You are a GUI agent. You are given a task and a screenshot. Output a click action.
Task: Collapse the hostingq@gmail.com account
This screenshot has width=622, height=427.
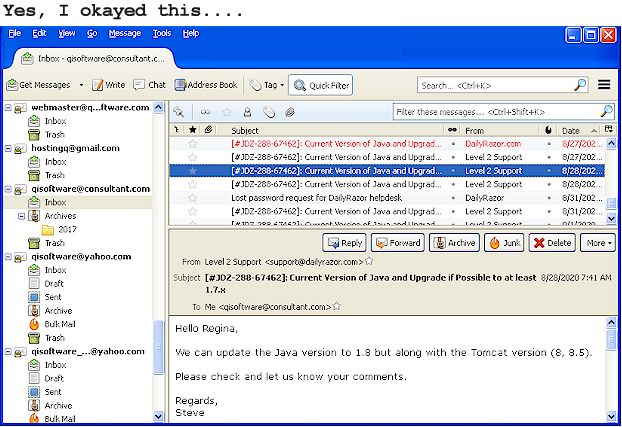point(8,148)
